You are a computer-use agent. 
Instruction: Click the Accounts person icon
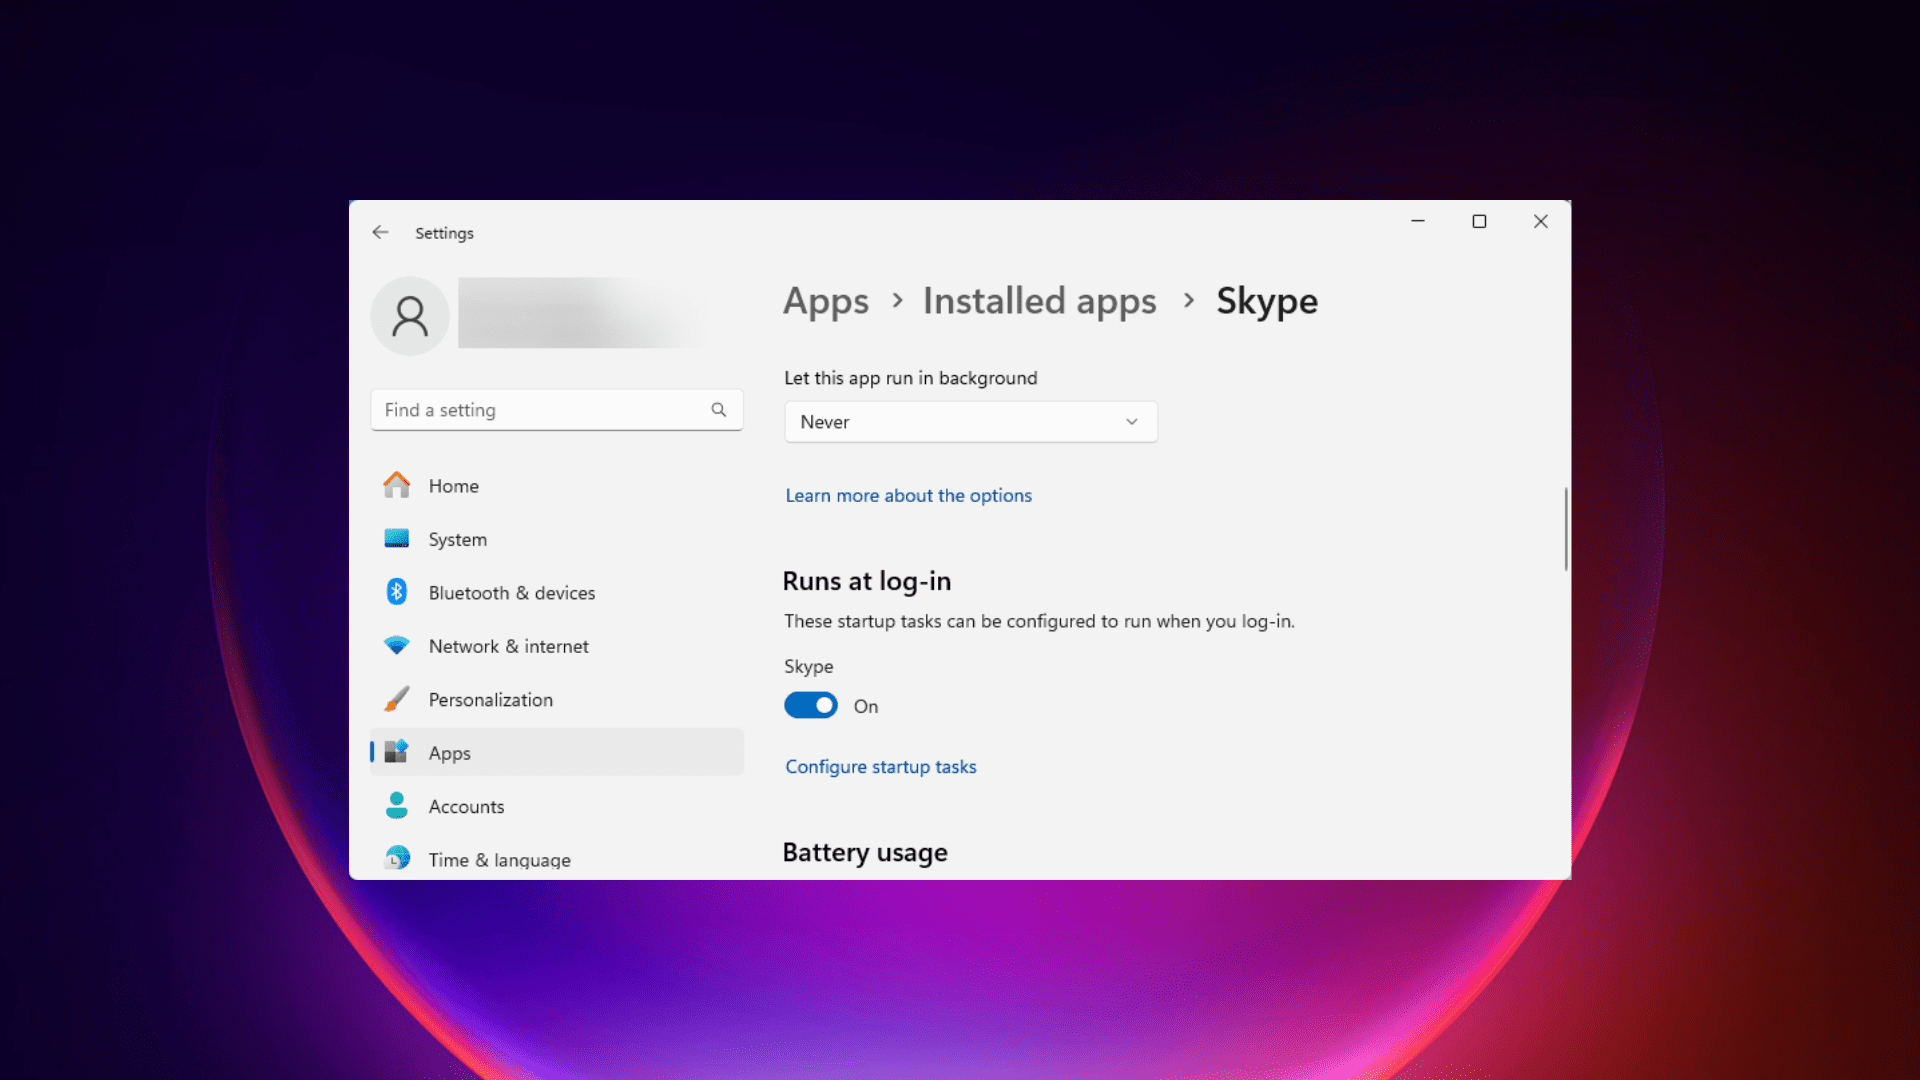pyautogui.click(x=397, y=806)
